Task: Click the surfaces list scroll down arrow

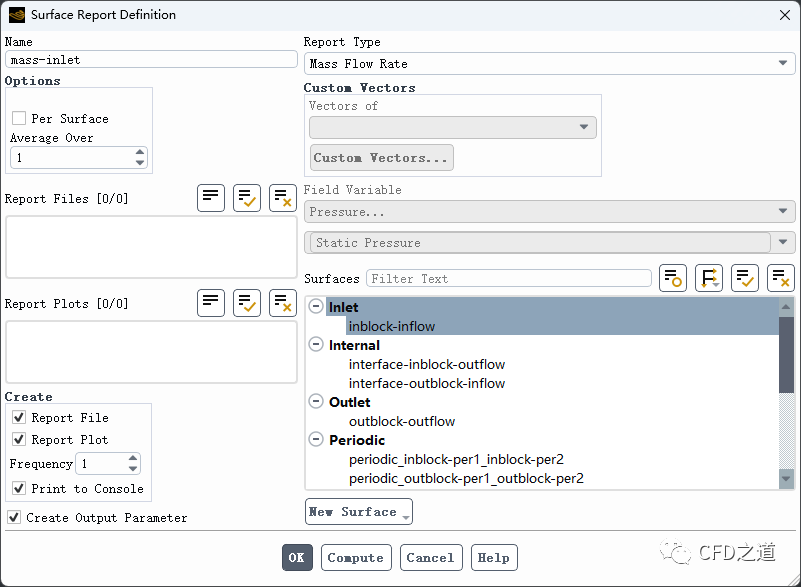Action: (x=786, y=479)
